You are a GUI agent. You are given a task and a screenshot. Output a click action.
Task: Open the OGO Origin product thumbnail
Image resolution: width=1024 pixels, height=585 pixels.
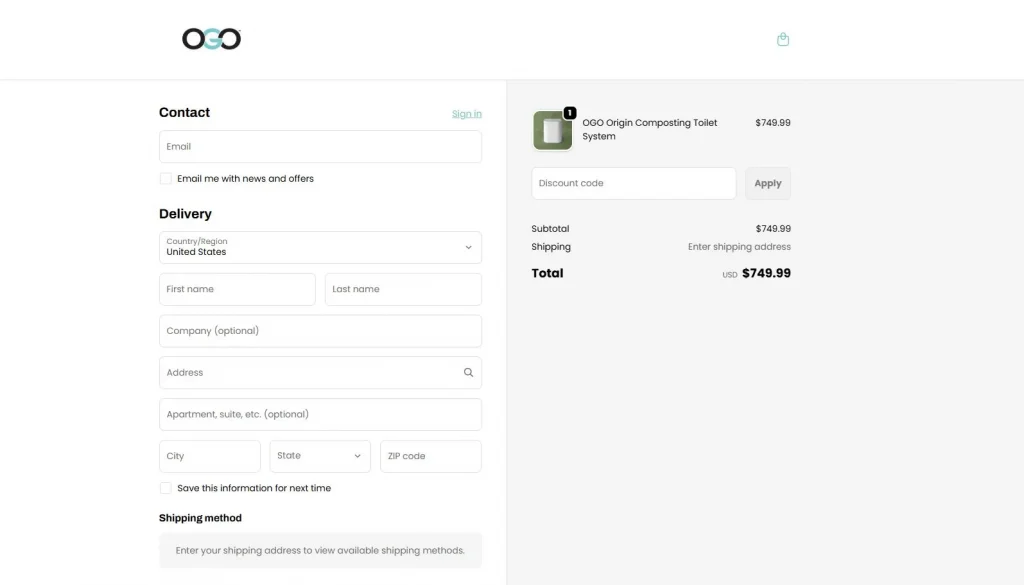tap(552, 130)
